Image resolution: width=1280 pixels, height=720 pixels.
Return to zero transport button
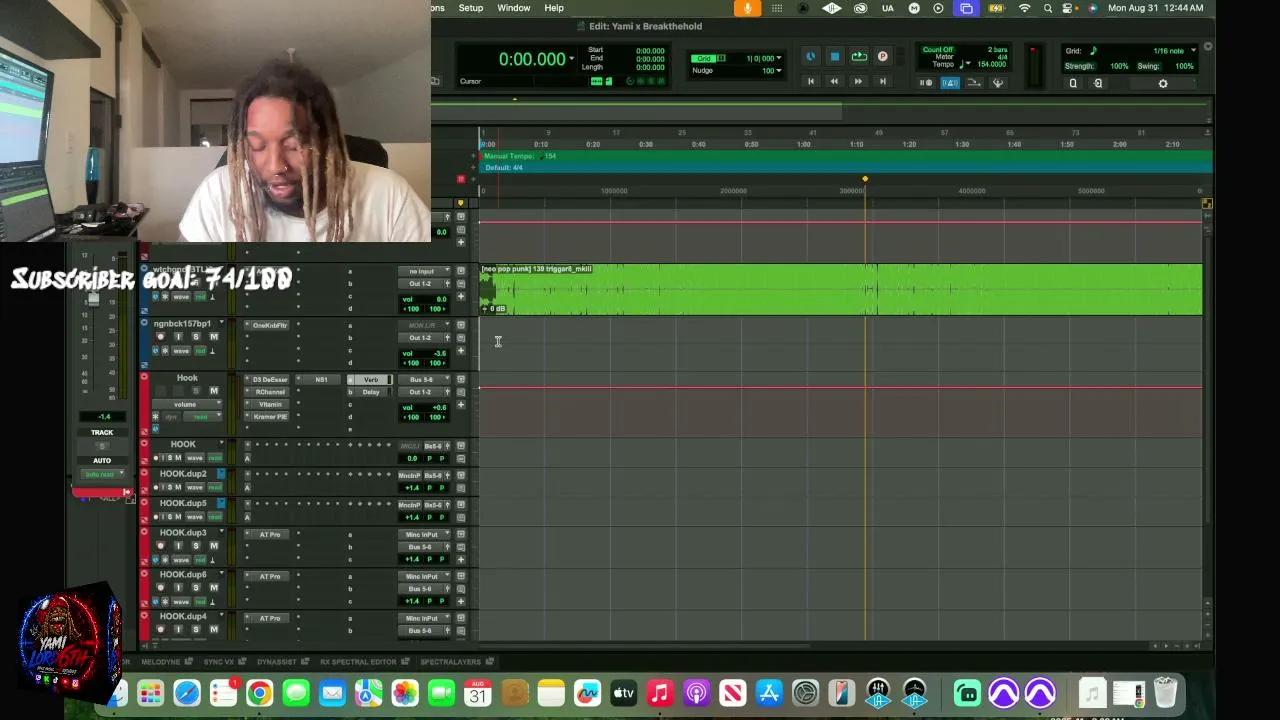(810, 81)
